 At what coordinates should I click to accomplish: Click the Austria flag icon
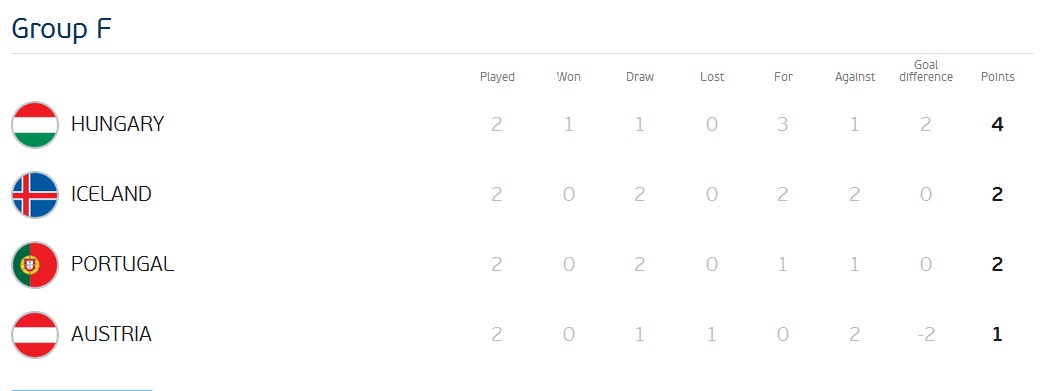[x=35, y=335]
